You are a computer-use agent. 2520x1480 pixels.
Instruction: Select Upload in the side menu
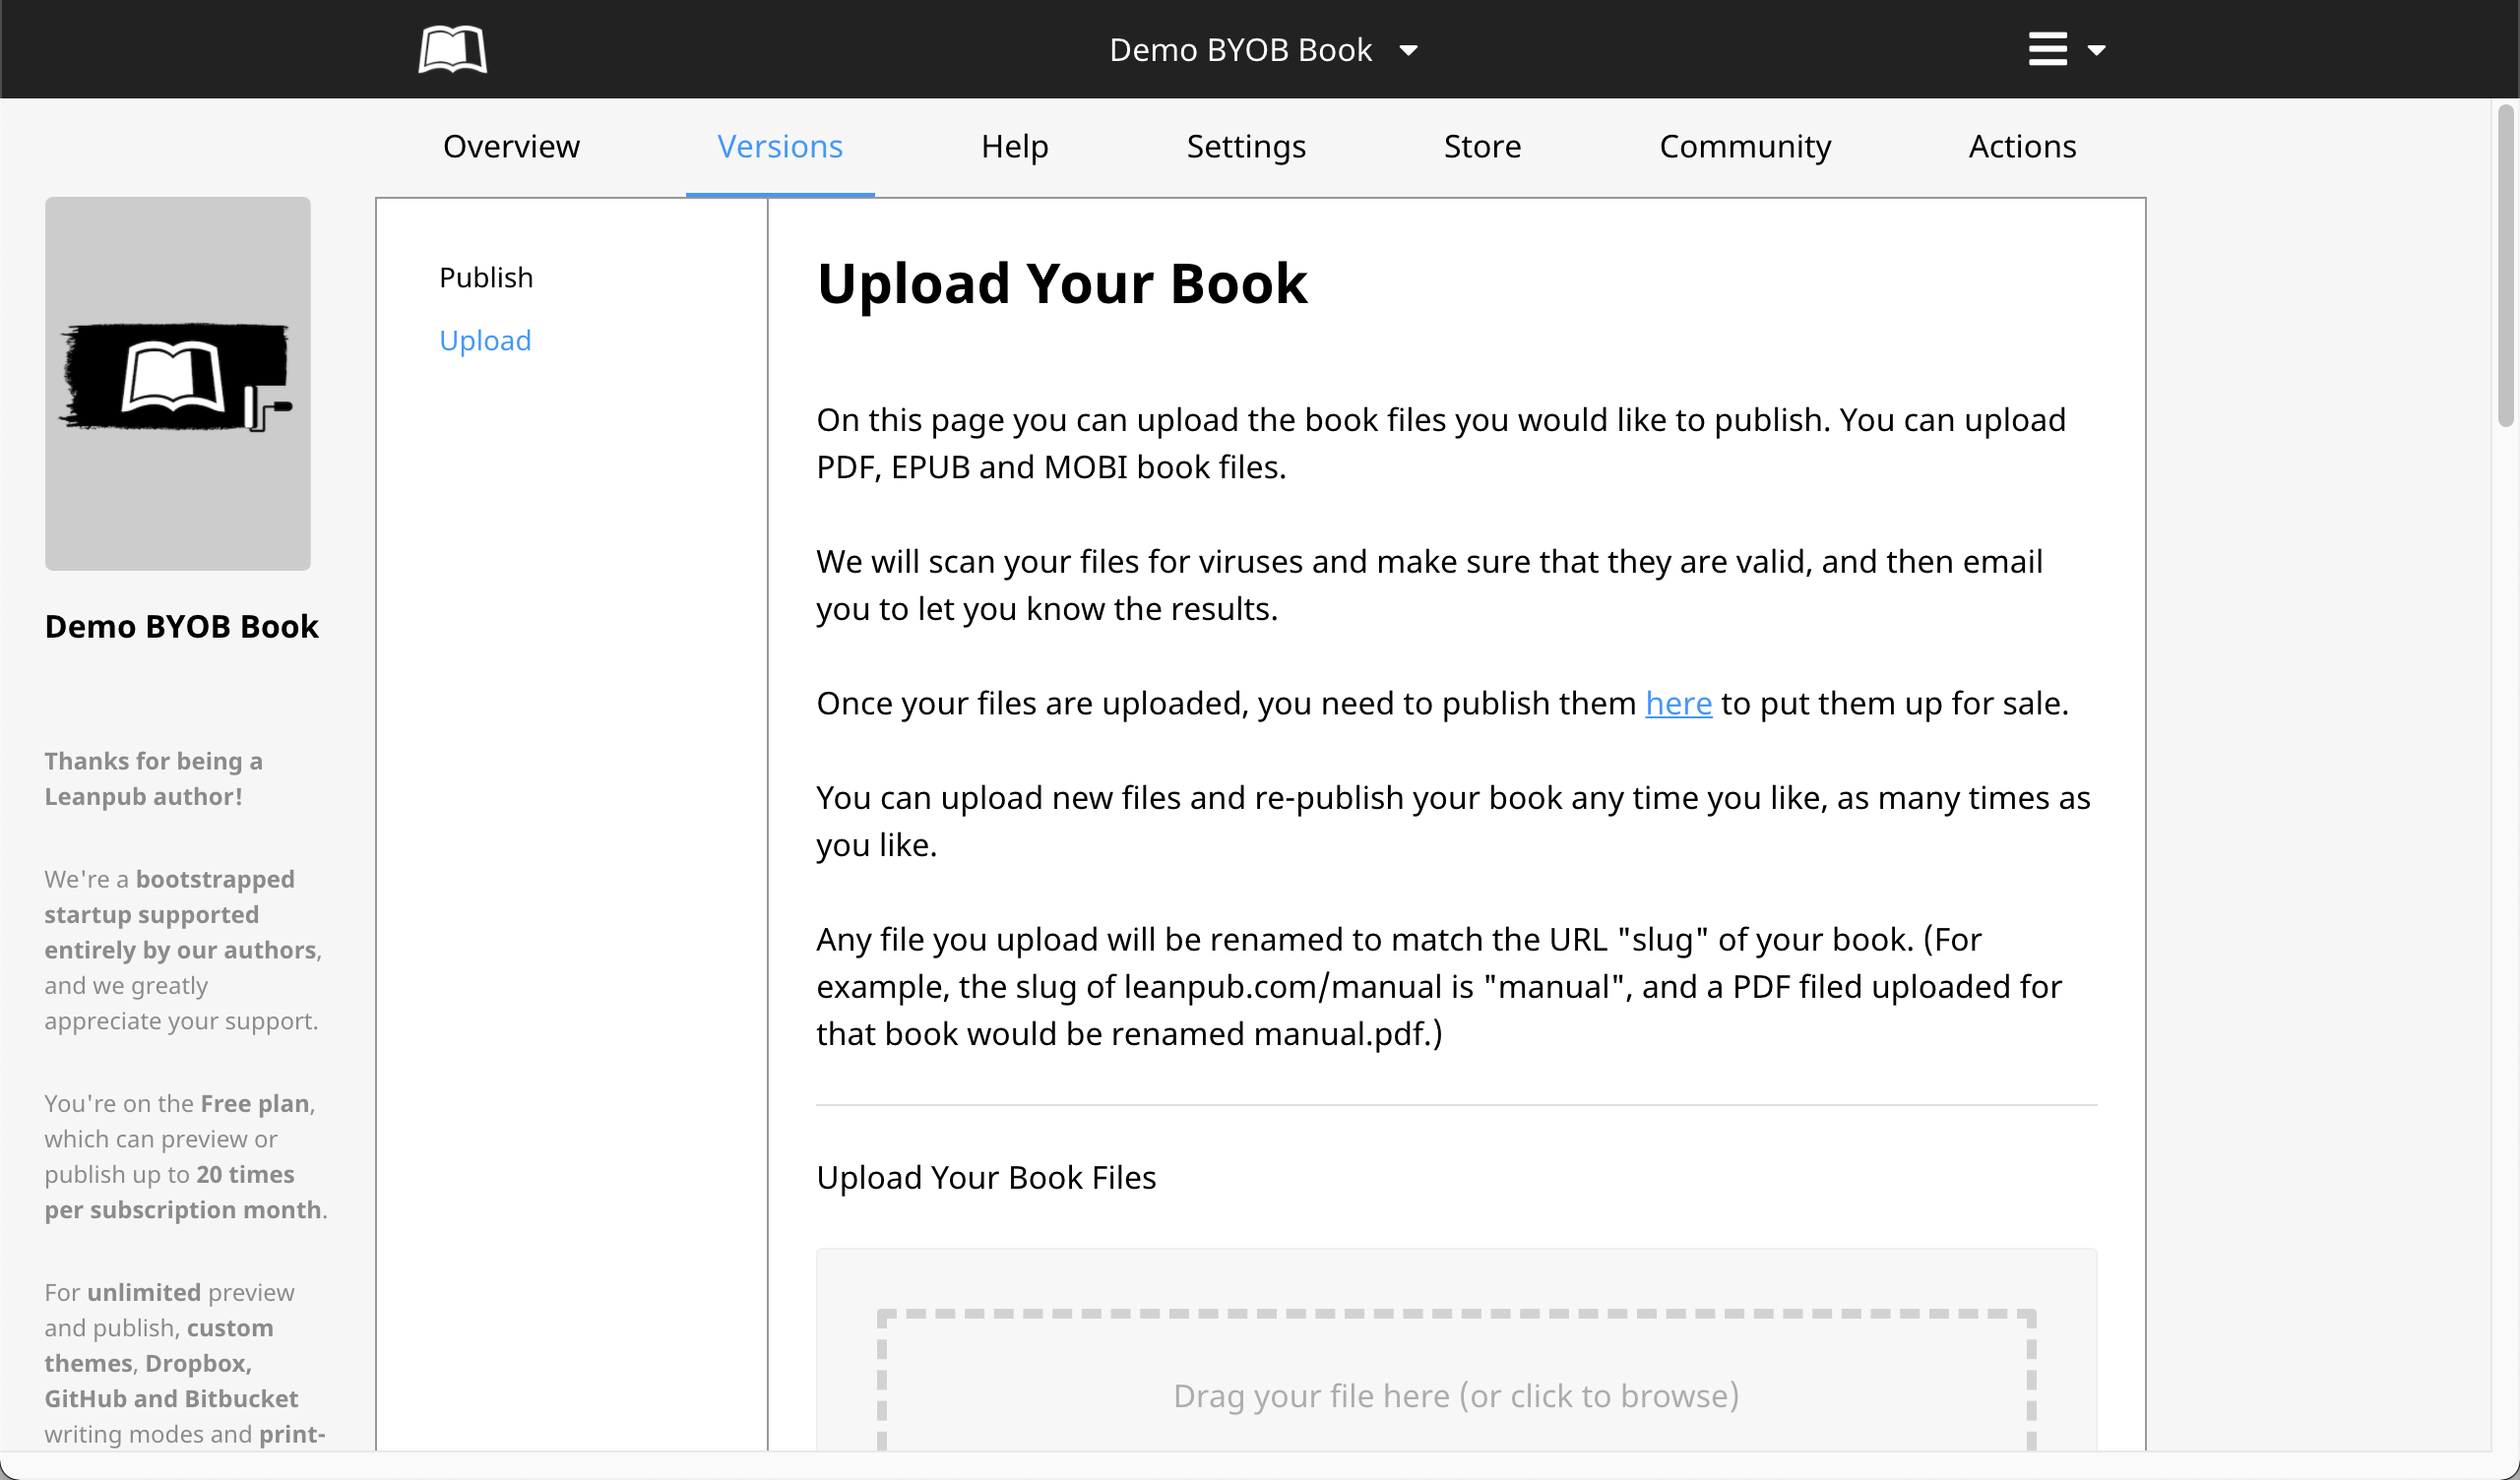[485, 340]
